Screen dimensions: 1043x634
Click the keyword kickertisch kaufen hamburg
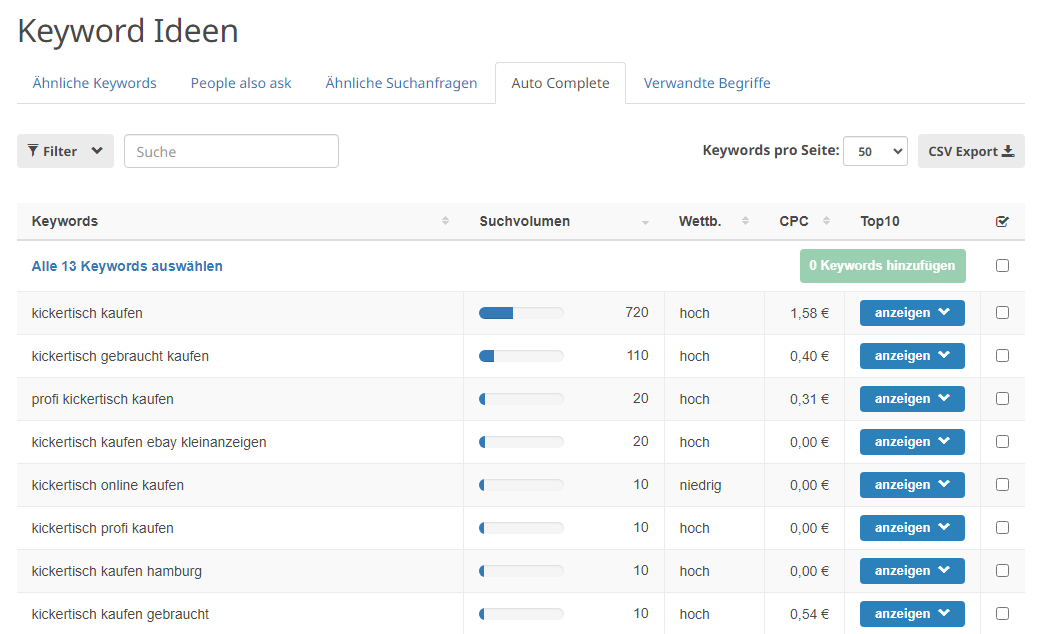[x=116, y=571]
